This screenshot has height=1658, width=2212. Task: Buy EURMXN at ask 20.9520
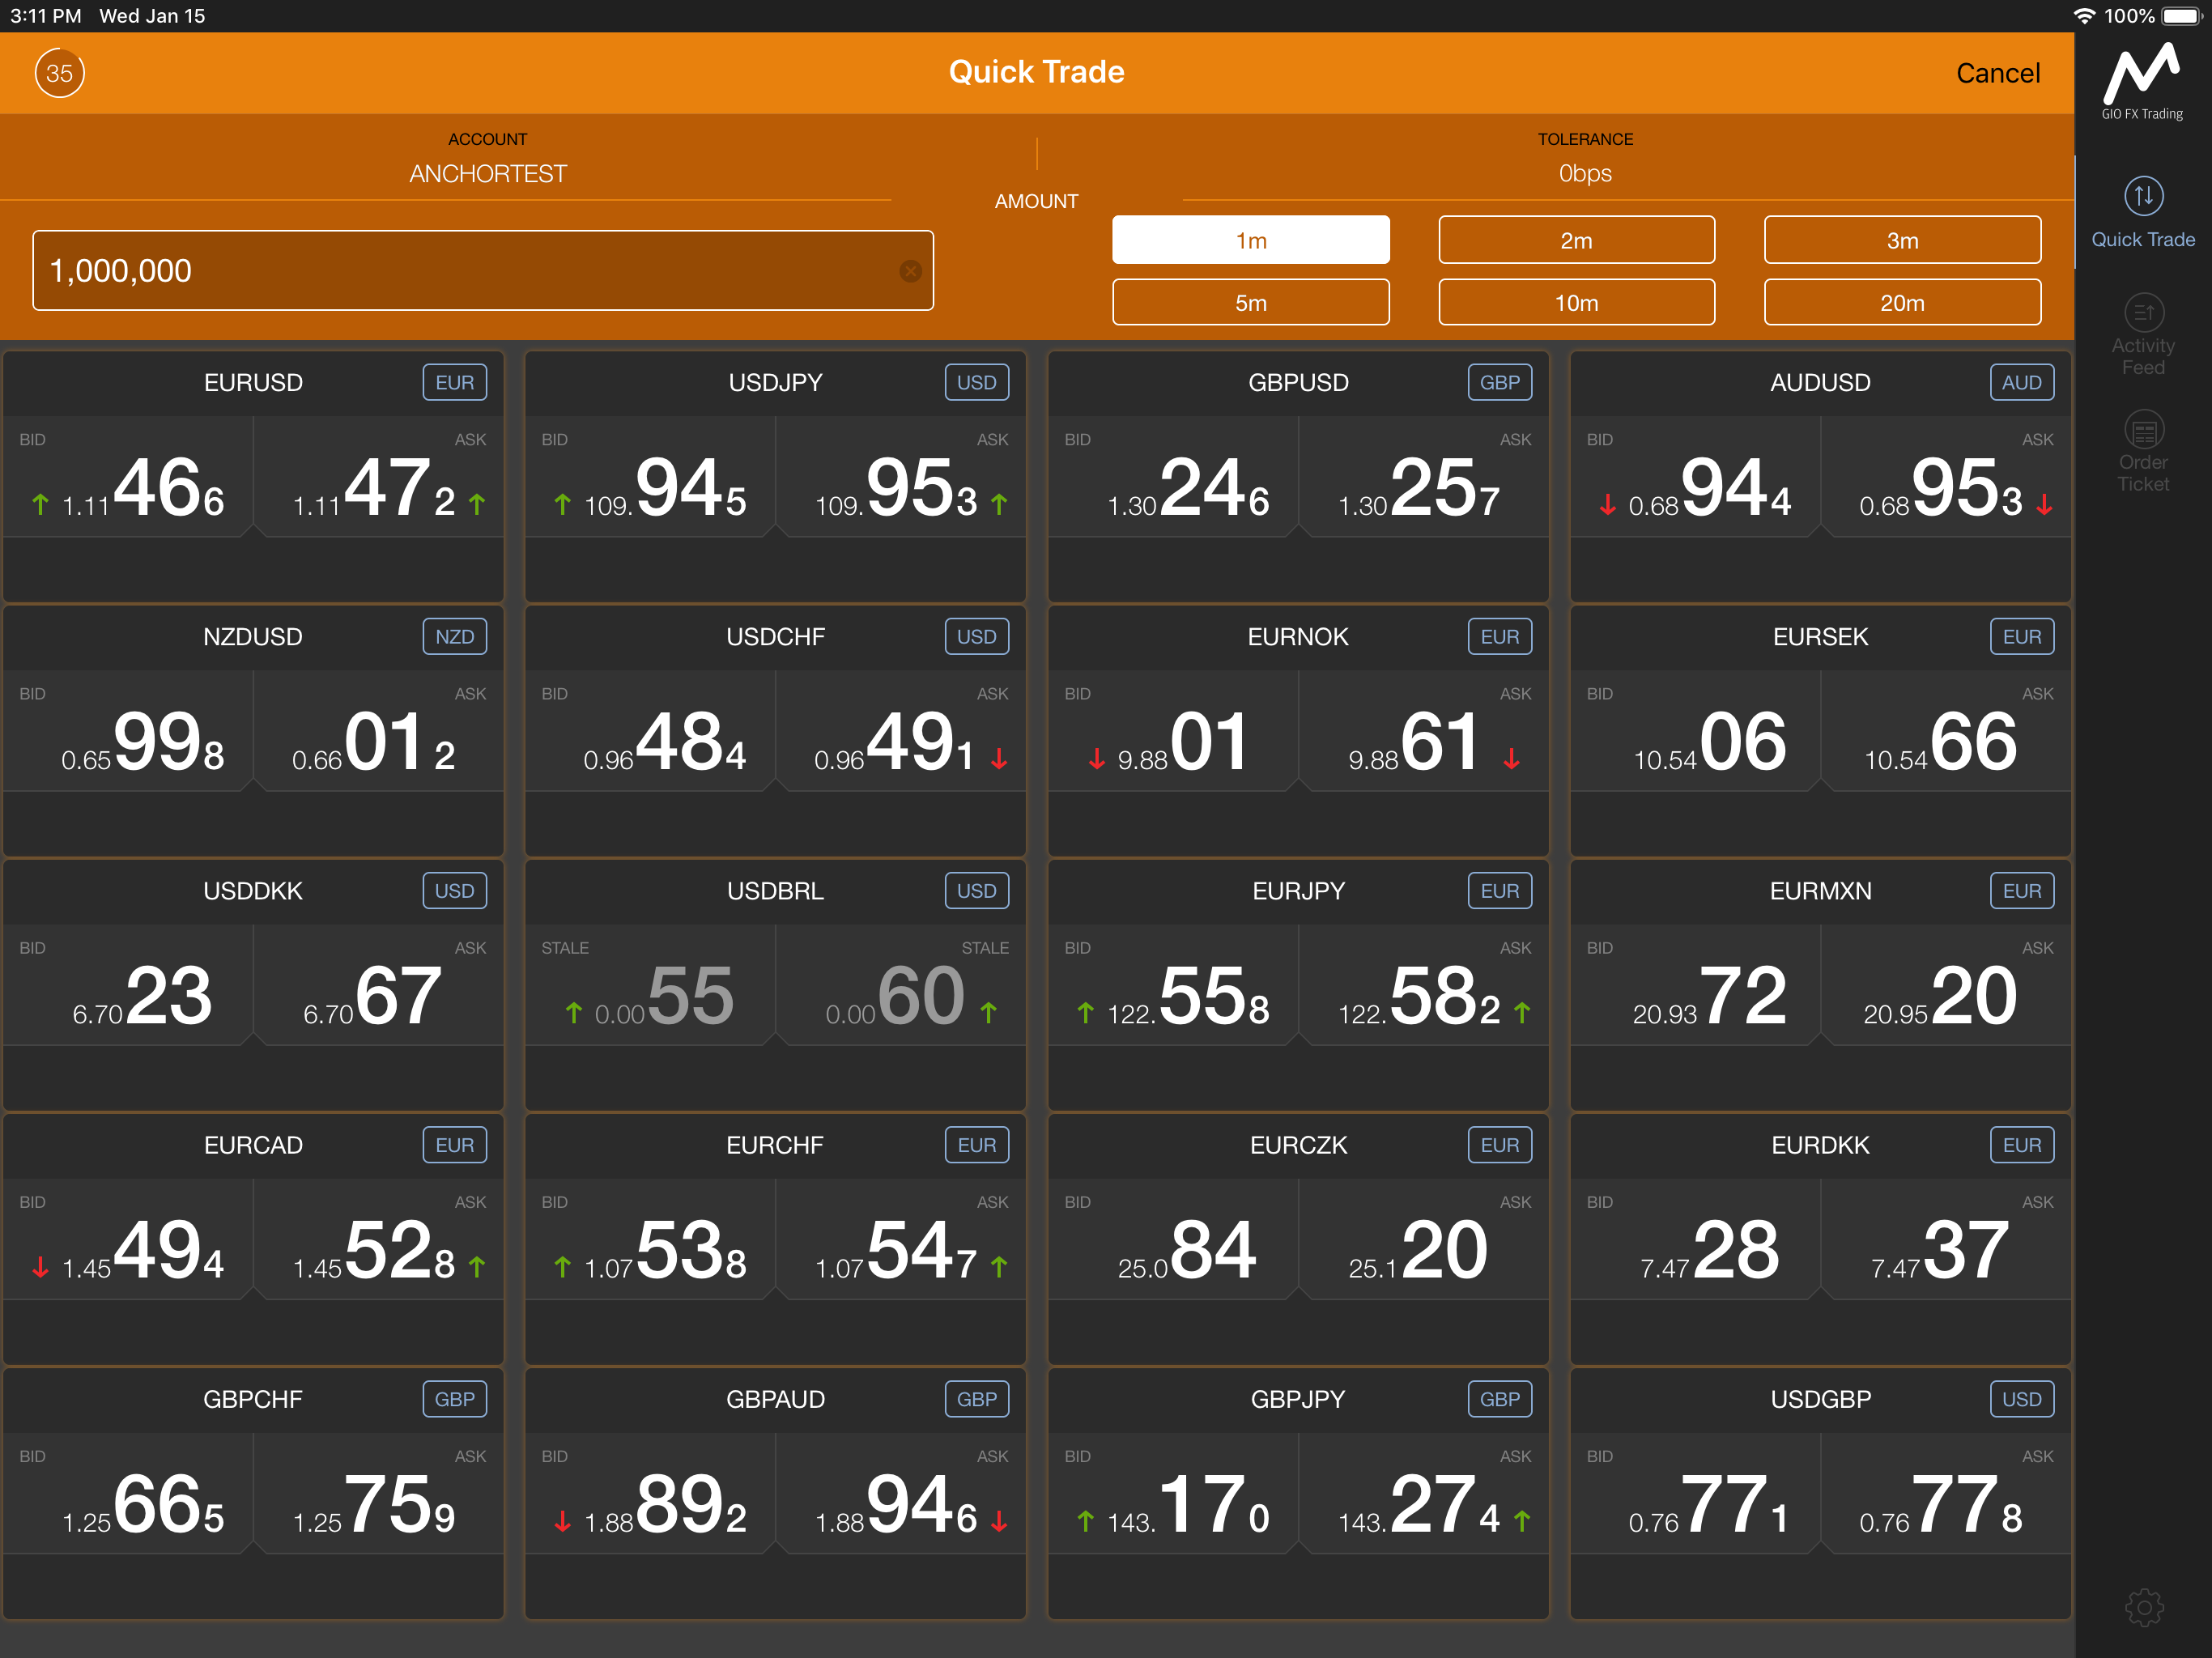point(1946,985)
